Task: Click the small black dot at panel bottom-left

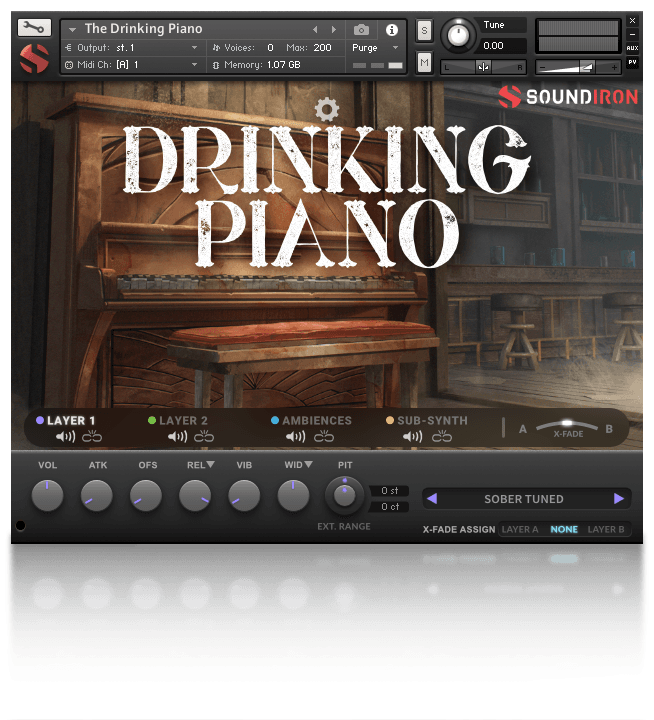Action: pyautogui.click(x=21, y=525)
